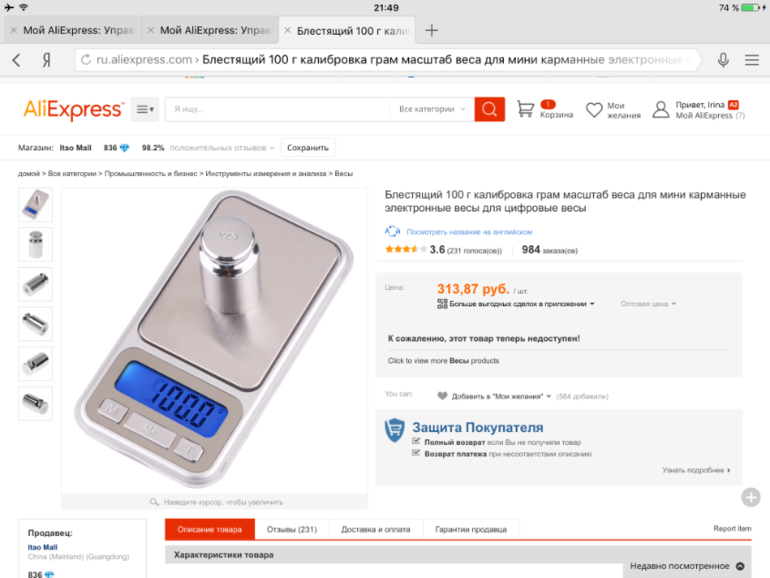Switch to the 'Отзывы (231)' tab
This screenshot has width=770, height=578.
coord(292,529)
